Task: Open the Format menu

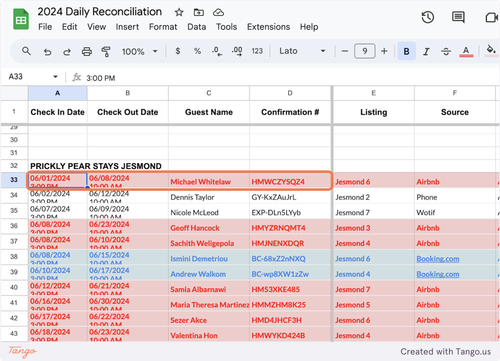Action: 163,27
